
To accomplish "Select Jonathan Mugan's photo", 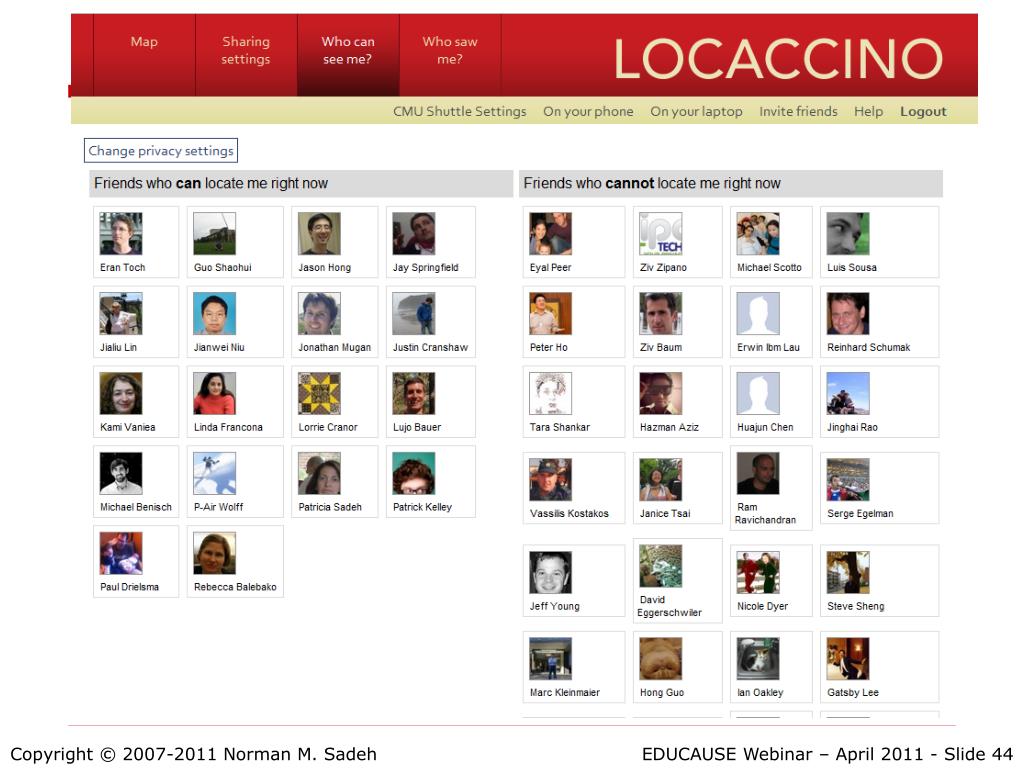I will tap(319, 313).
